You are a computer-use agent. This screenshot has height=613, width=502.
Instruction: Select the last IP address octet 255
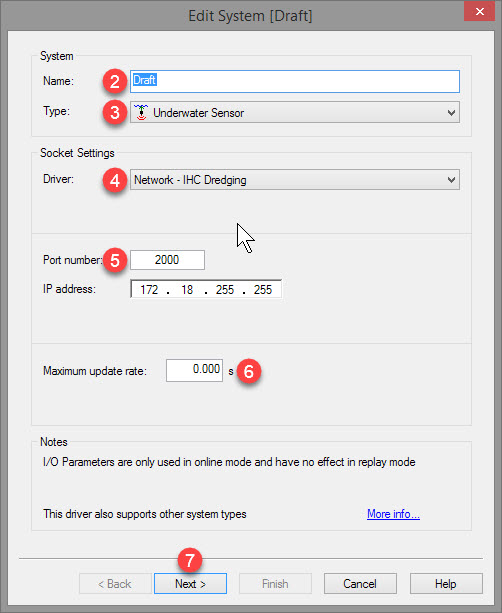tap(263, 290)
